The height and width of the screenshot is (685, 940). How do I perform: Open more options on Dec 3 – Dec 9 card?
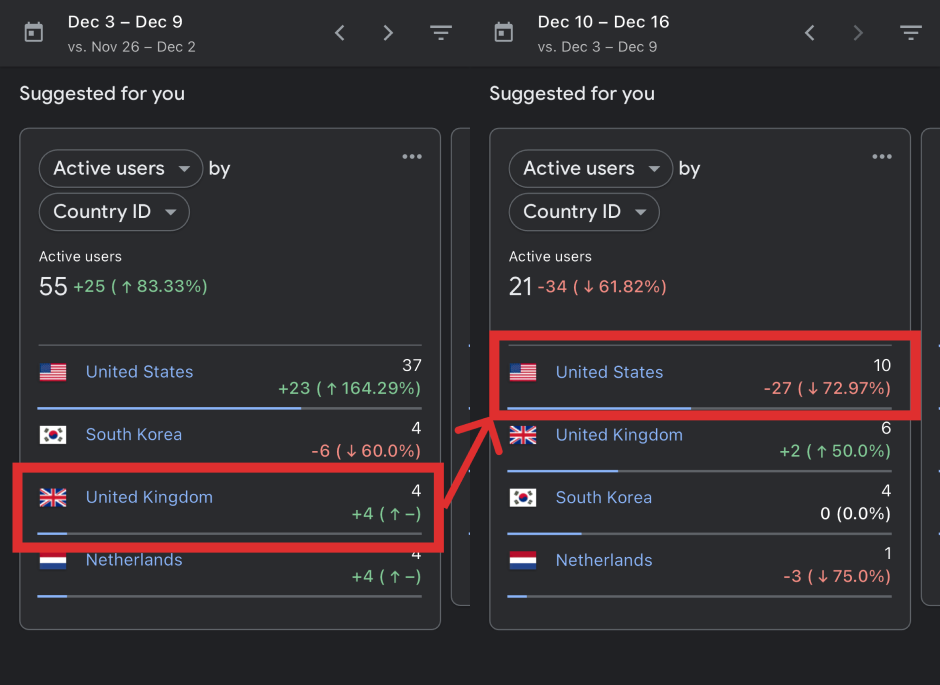point(412,156)
